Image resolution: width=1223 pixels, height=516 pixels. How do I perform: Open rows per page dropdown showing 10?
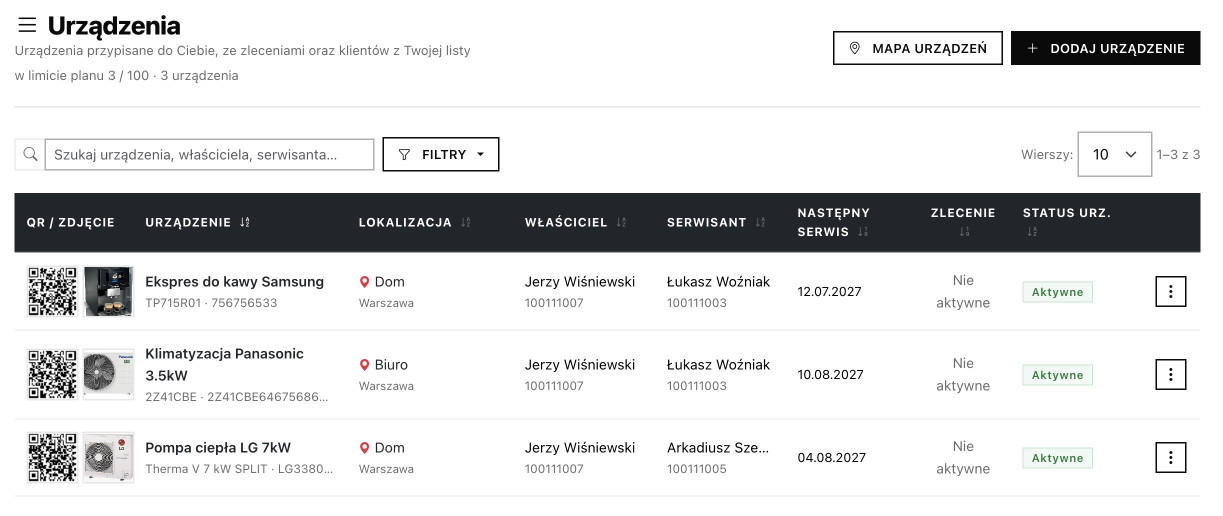click(1115, 155)
